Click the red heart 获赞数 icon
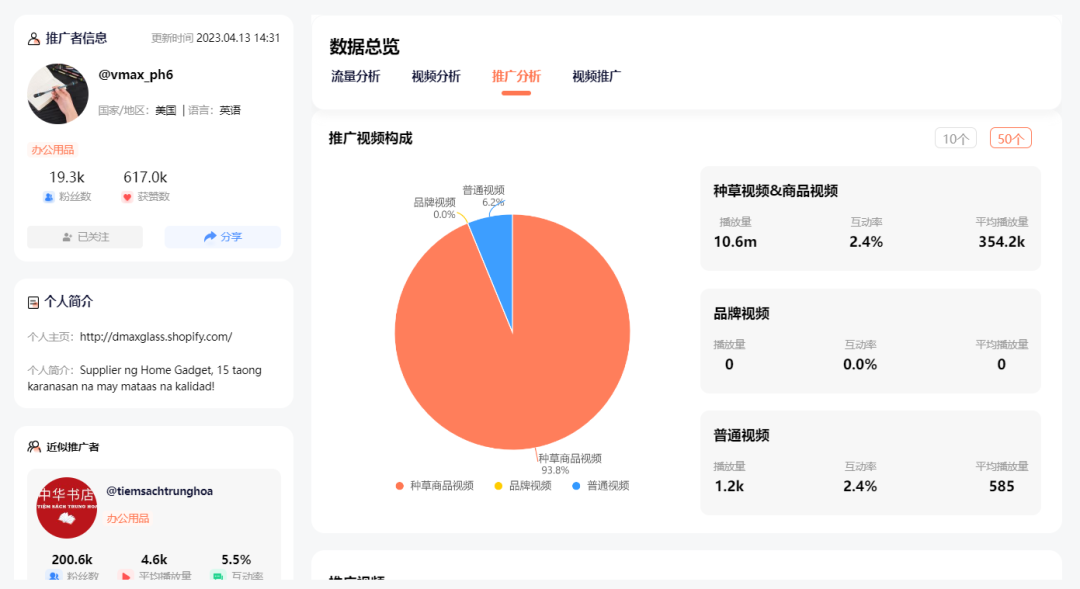Image resolution: width=1080 pixels, height=589 pixels. tap(127, 197)
